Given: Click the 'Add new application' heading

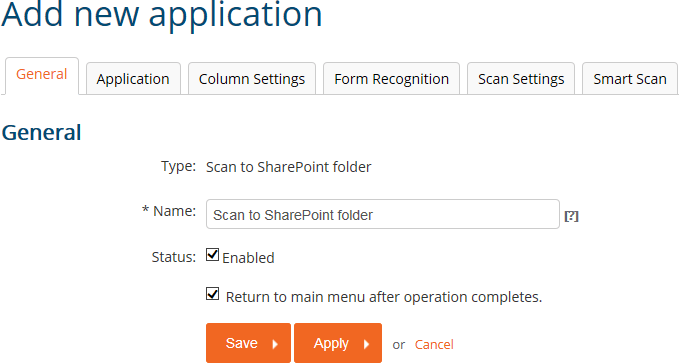Looking at the screenshot, I should click(x=162, y=15).
